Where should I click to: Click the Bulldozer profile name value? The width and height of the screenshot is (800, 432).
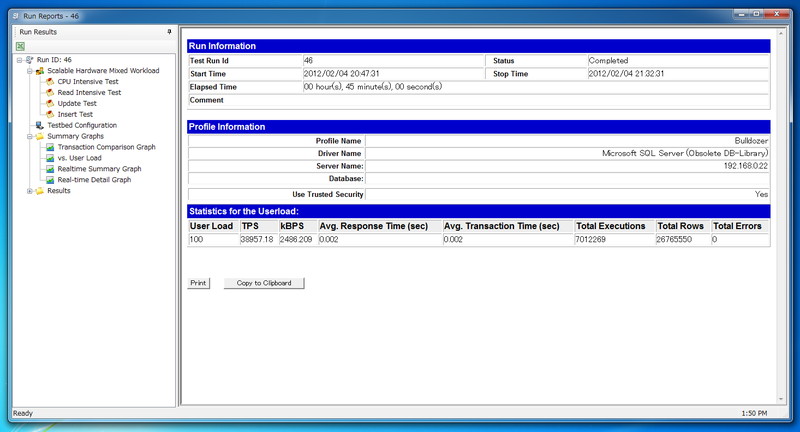(x=751, y=141)
